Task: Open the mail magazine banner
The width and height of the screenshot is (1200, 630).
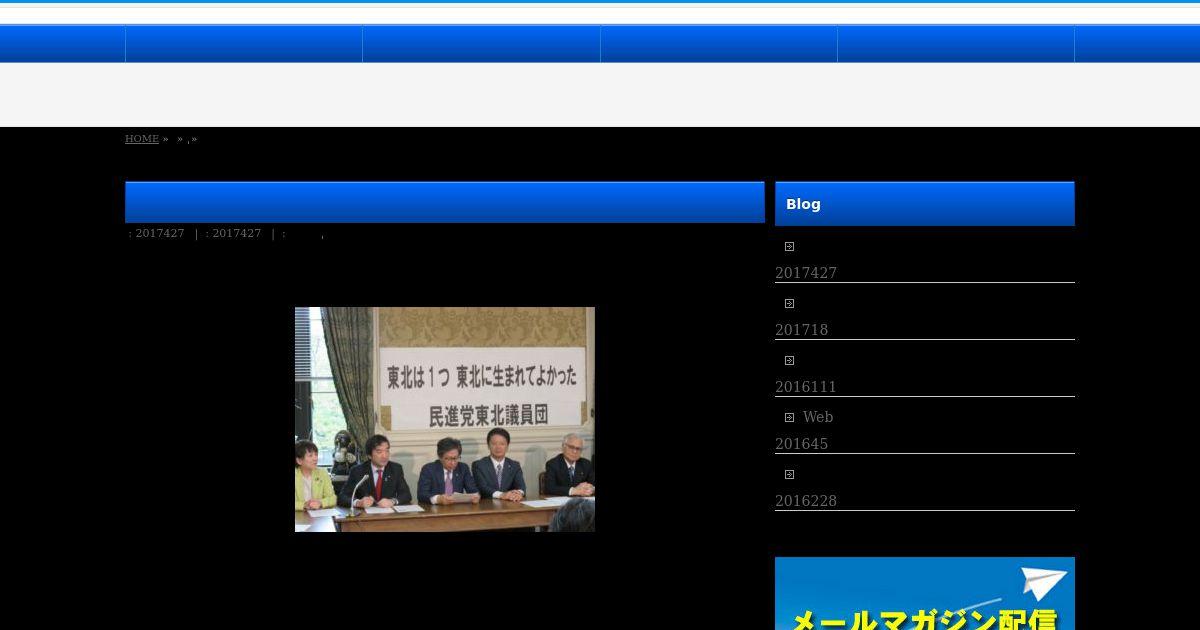Action: [925, 594]
